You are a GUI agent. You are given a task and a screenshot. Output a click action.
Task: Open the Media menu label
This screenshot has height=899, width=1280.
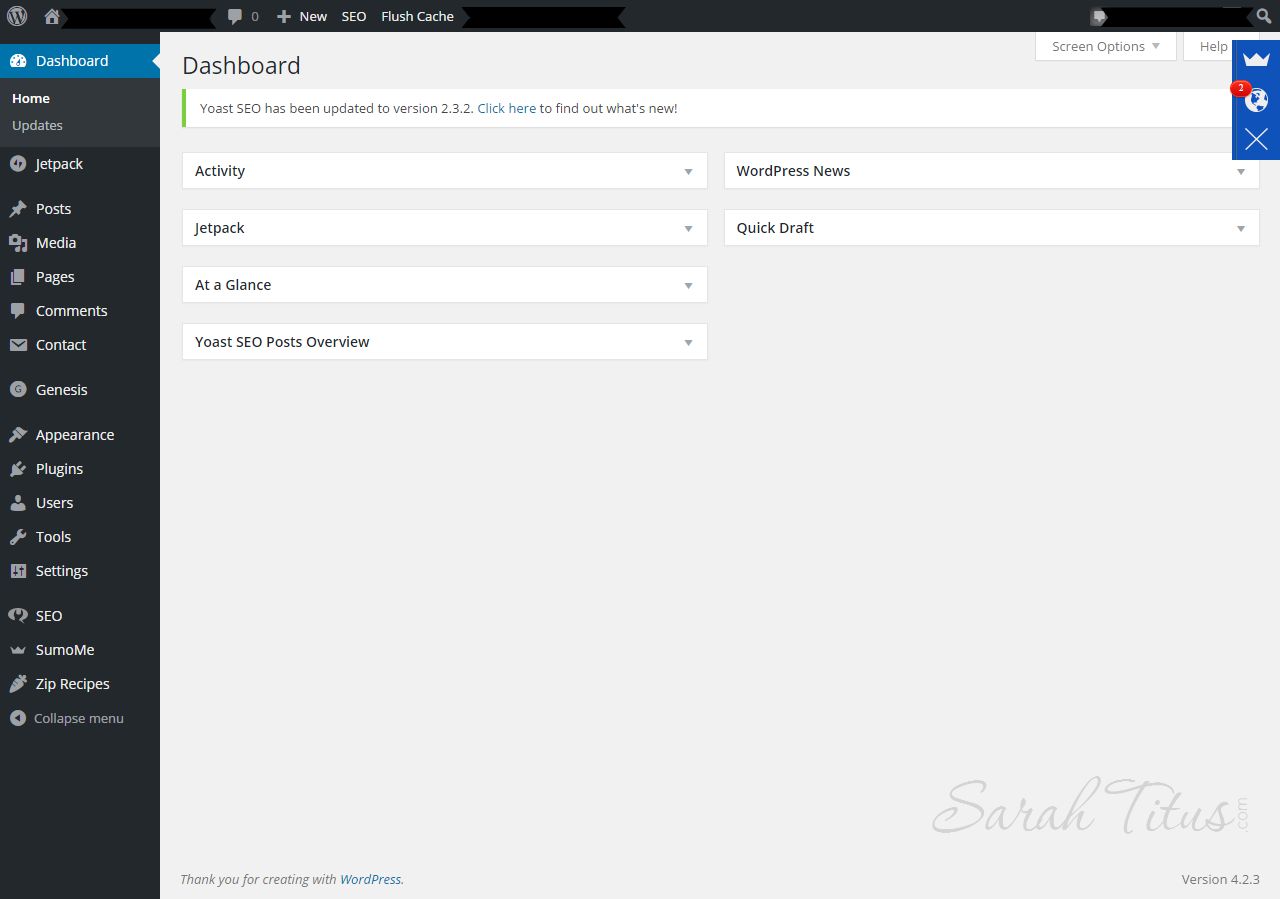pyautogui.click(x=56, y=243)
